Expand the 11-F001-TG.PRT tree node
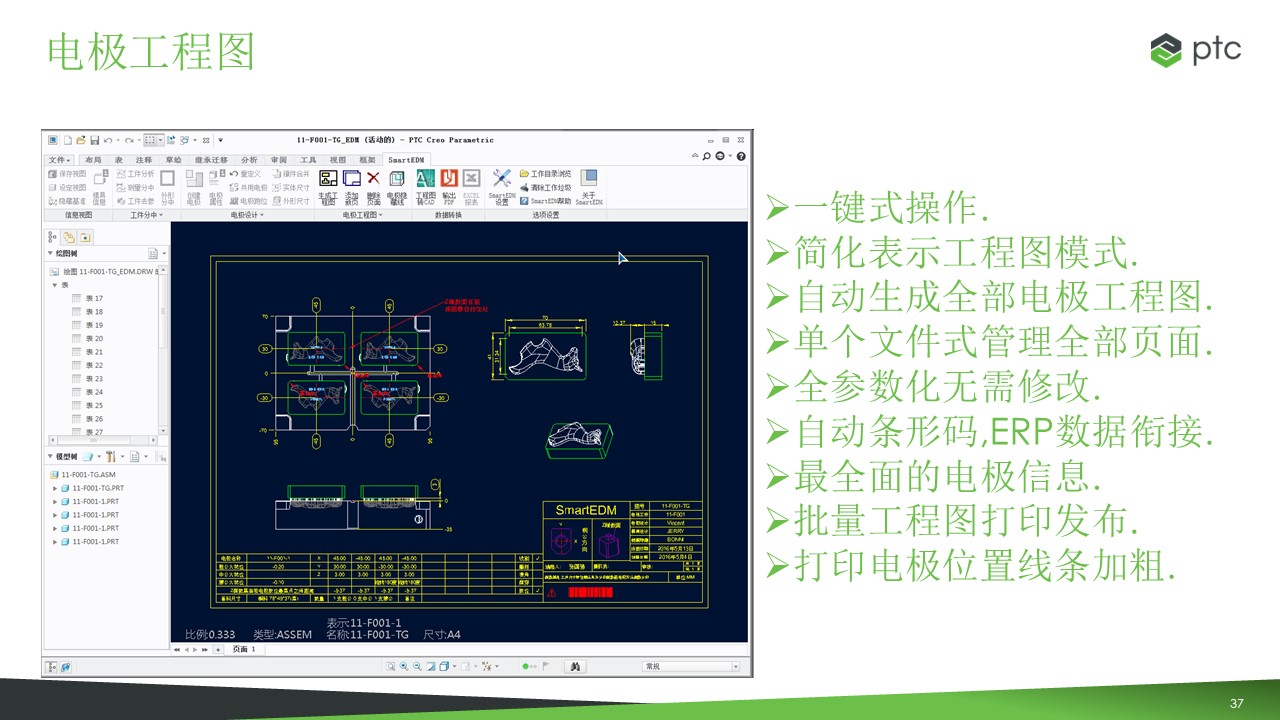The image size is (1280, 720). [x=55, y=488]
